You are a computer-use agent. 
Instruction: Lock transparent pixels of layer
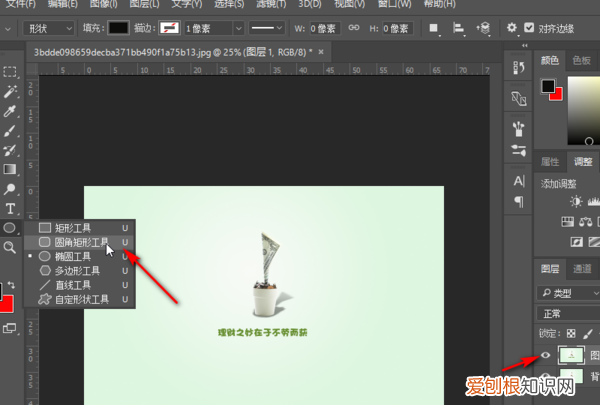coord(571,333)
